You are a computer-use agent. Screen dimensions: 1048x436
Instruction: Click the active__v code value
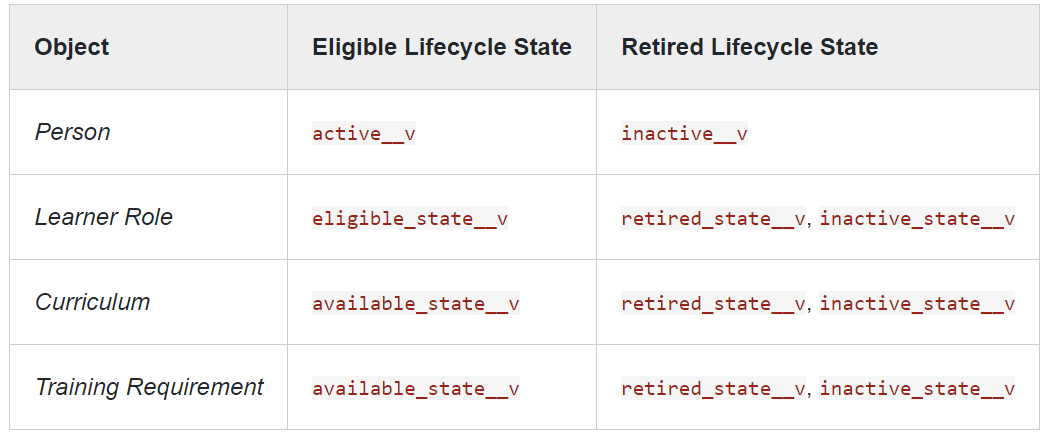(x=363, y=133)
